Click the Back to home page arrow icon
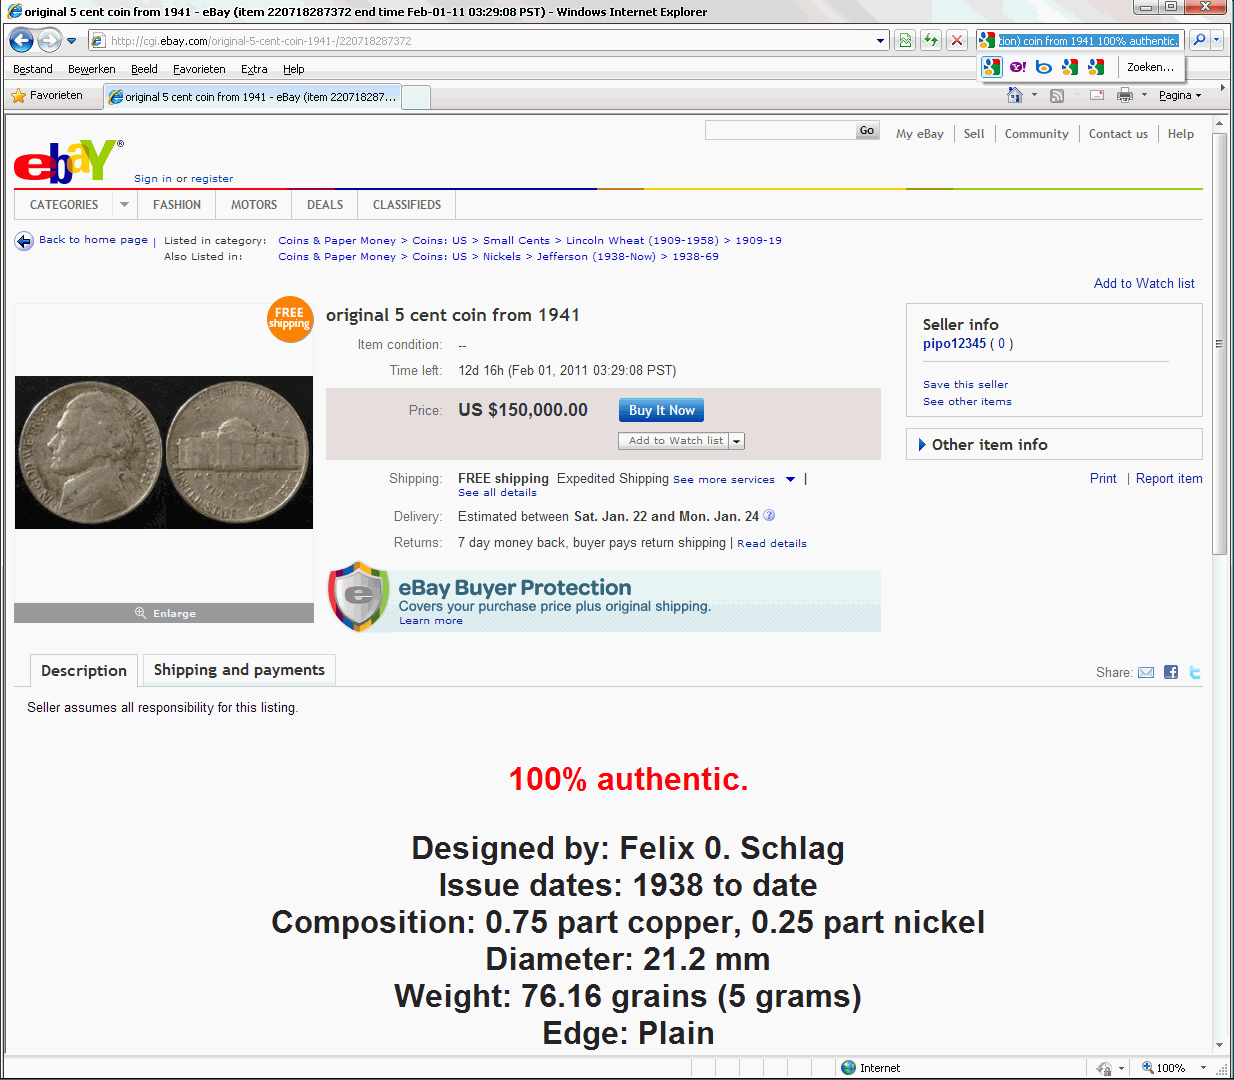Screen dimensions: 1234x1080 [x=24, y=241]
